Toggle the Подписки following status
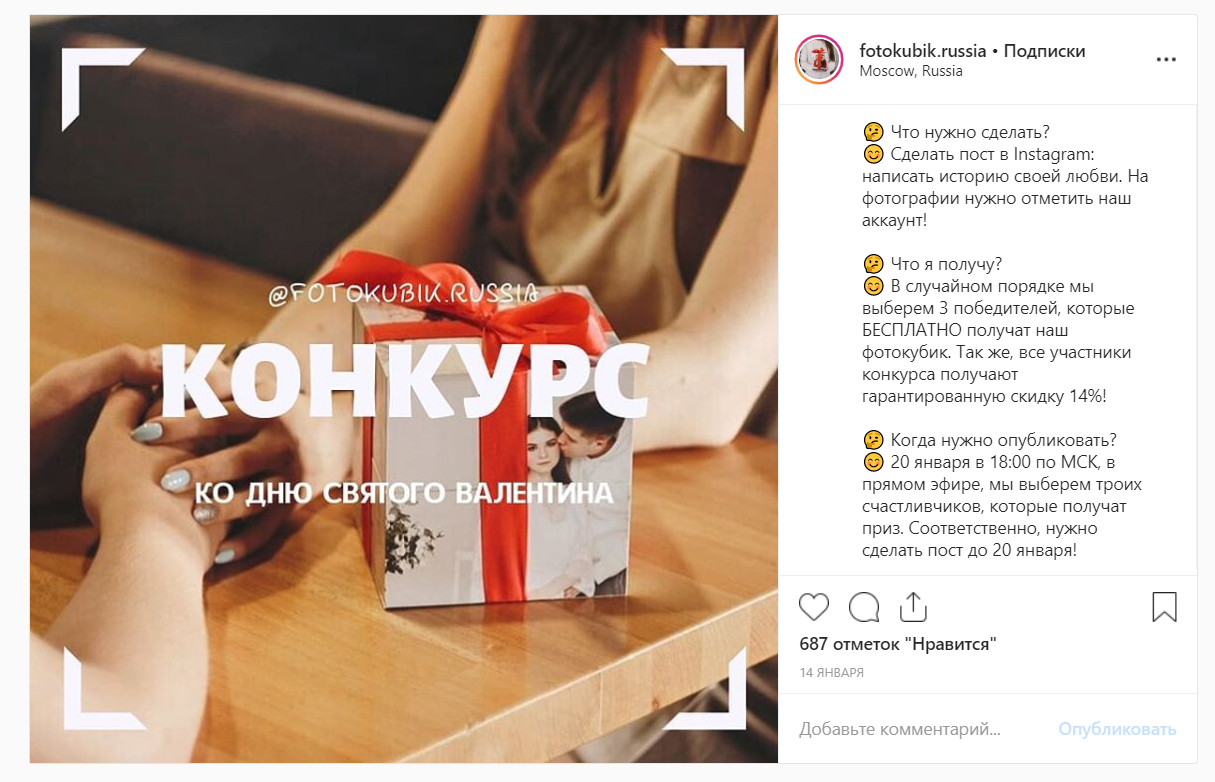Viewport: 1215px width, 782px height. tap(1044, 51)
